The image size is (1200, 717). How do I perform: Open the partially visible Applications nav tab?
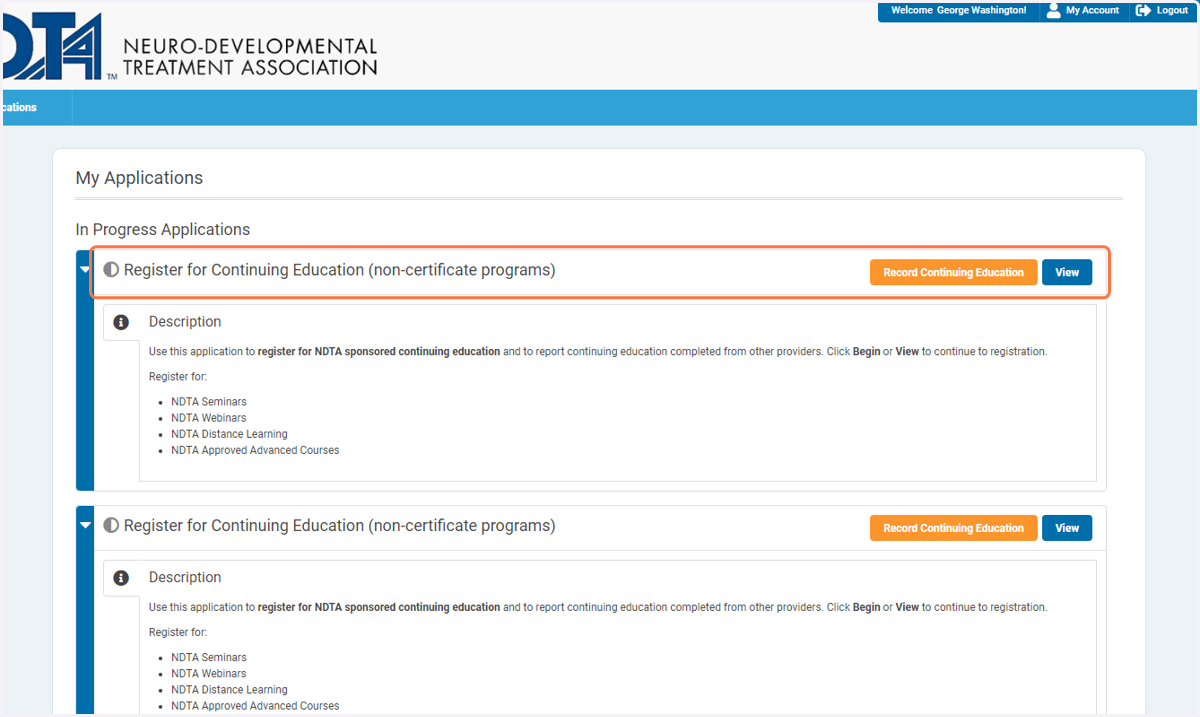pos(36,108)
